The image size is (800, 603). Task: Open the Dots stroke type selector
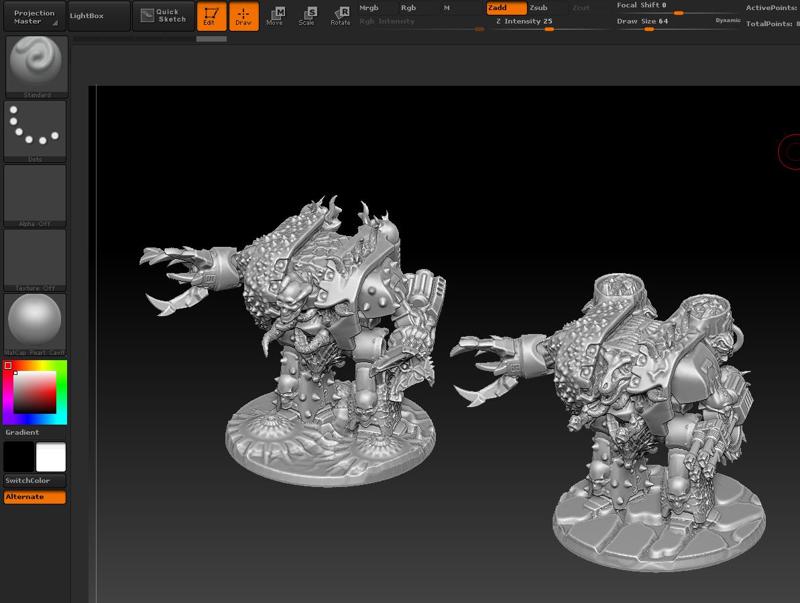click(x=35, y=130)
